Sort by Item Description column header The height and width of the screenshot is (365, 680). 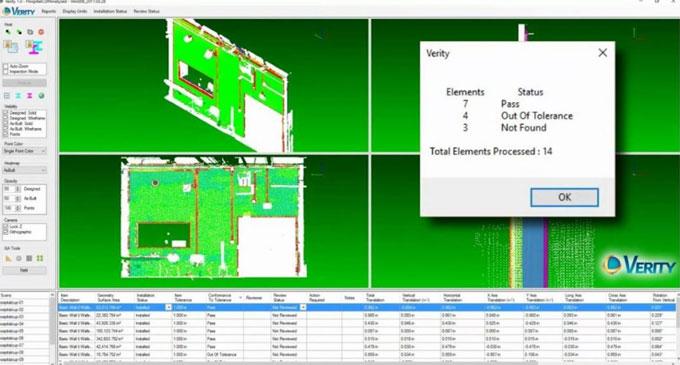[76, 297]
